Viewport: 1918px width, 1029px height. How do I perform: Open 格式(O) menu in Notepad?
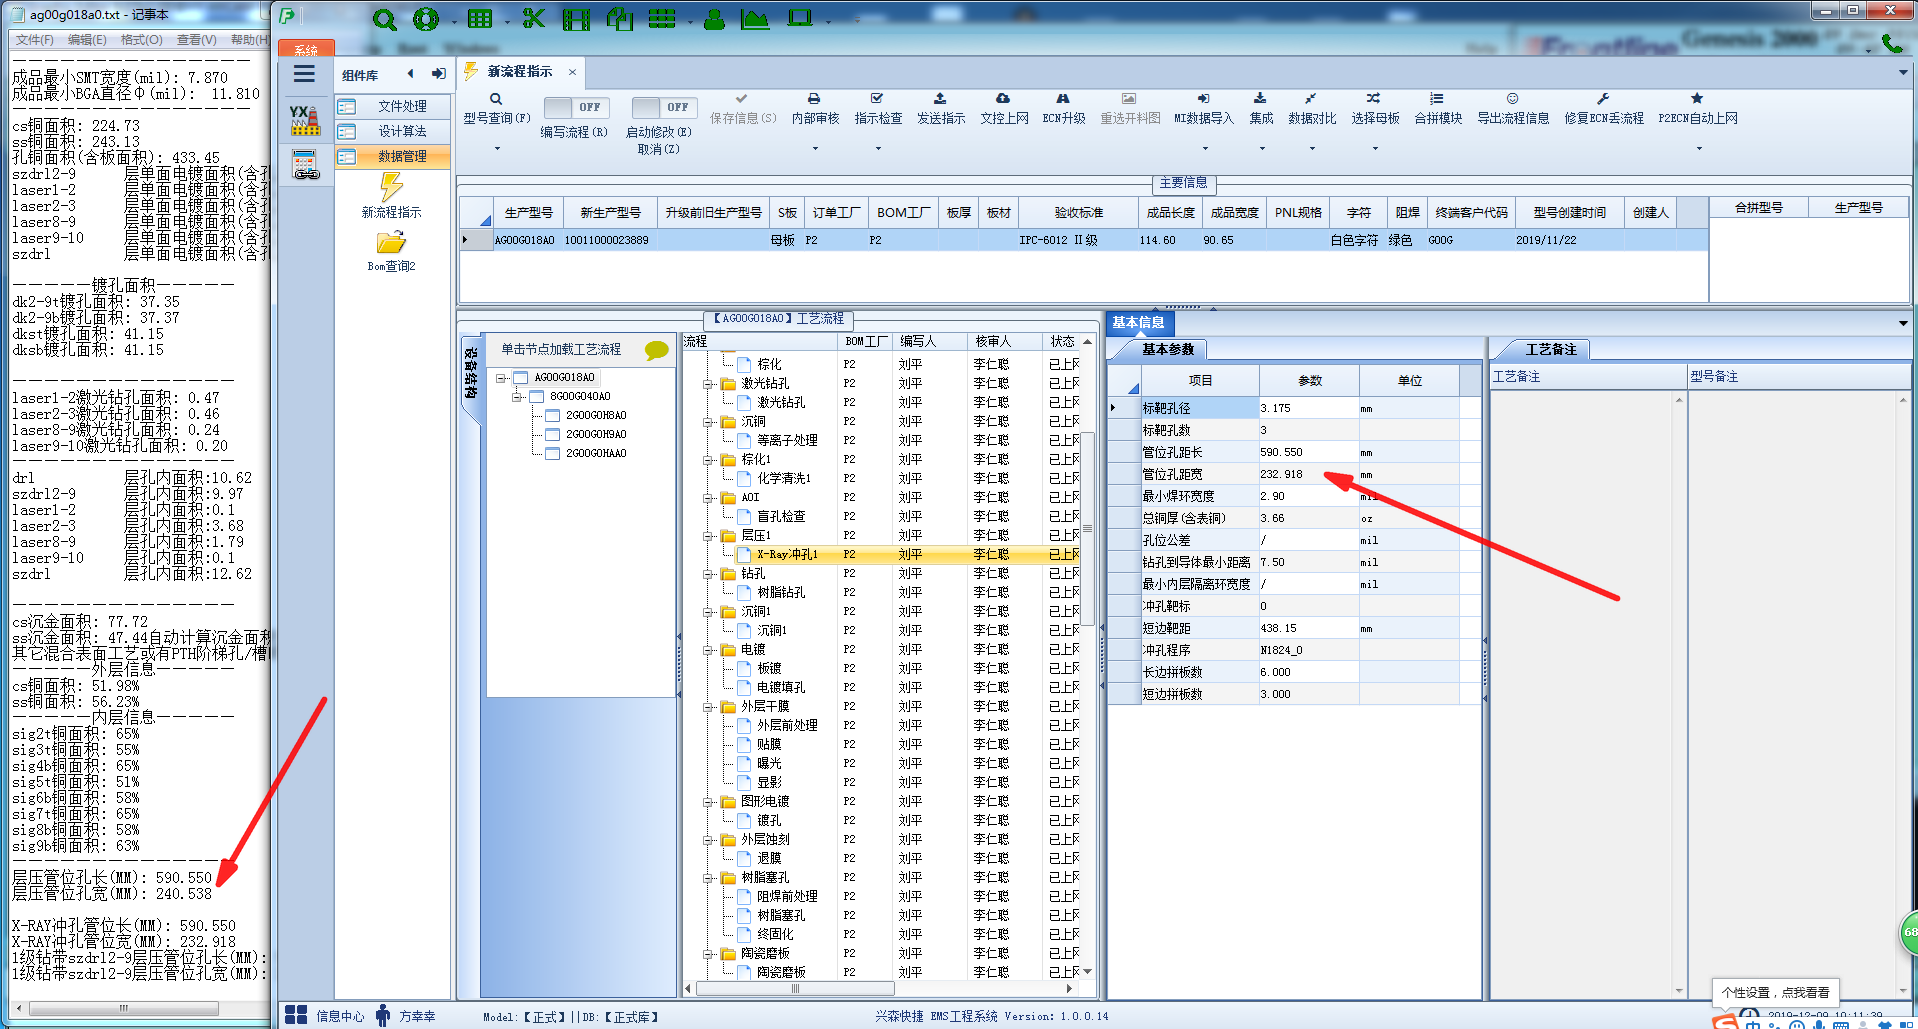[141, 40]
